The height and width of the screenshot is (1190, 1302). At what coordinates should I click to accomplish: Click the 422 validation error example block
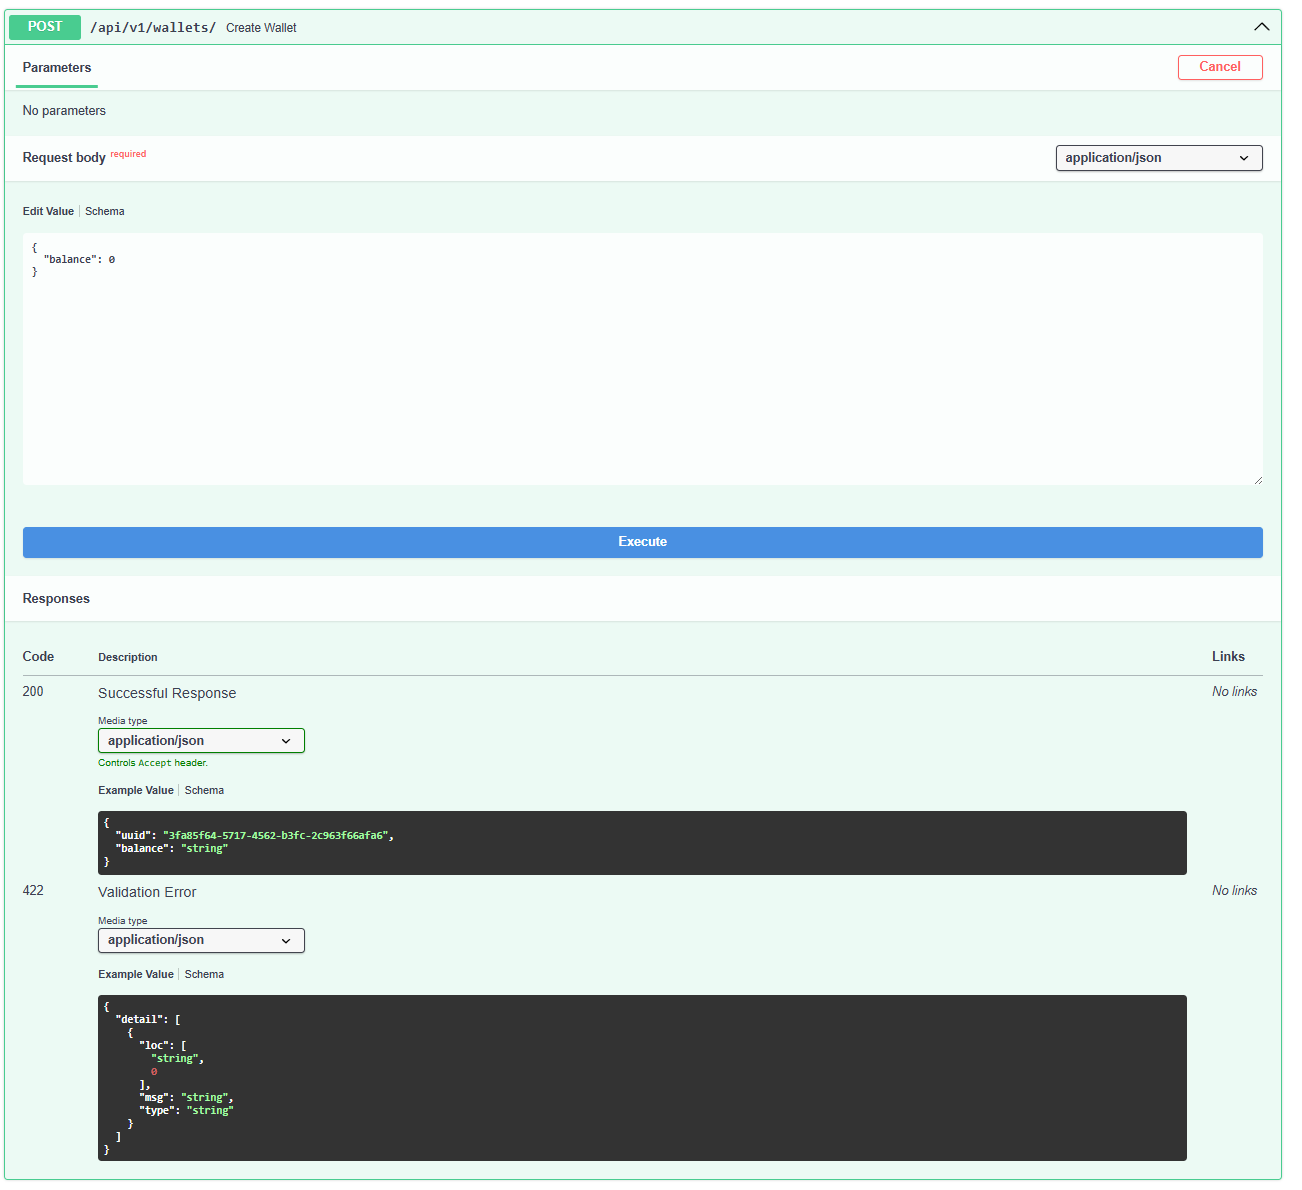click(642, 1078)
